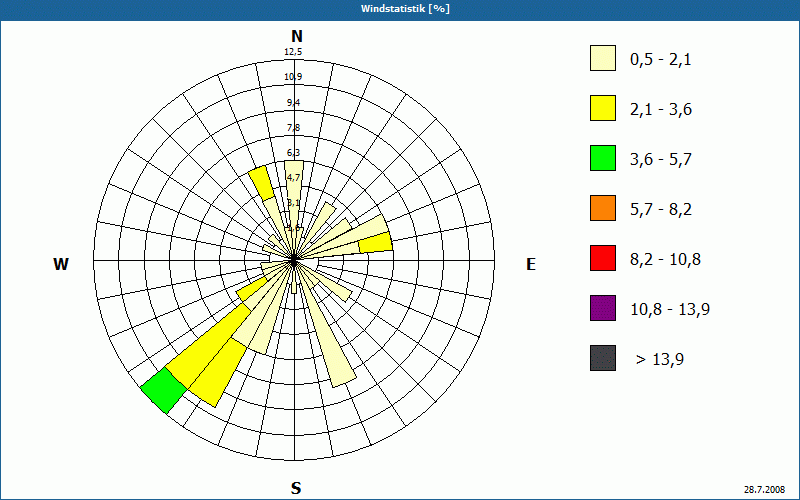The height and width of the screenshot is (500, 800).
Task: Click the purple 10,8 - 13,9 legend swatch
Action: [x=603, y=308]
